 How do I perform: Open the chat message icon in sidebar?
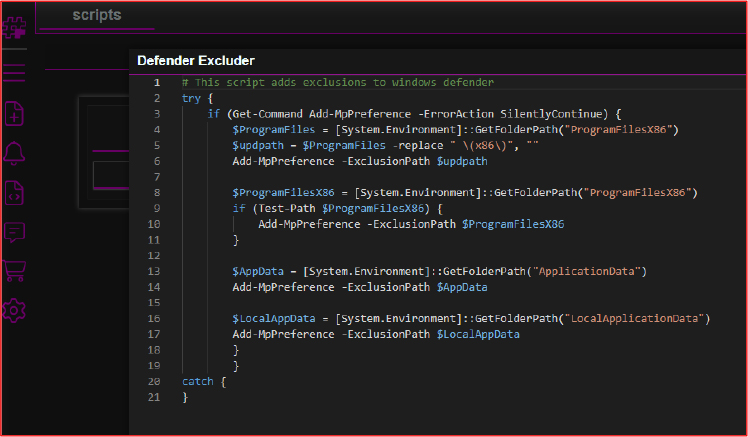point(14,232)
